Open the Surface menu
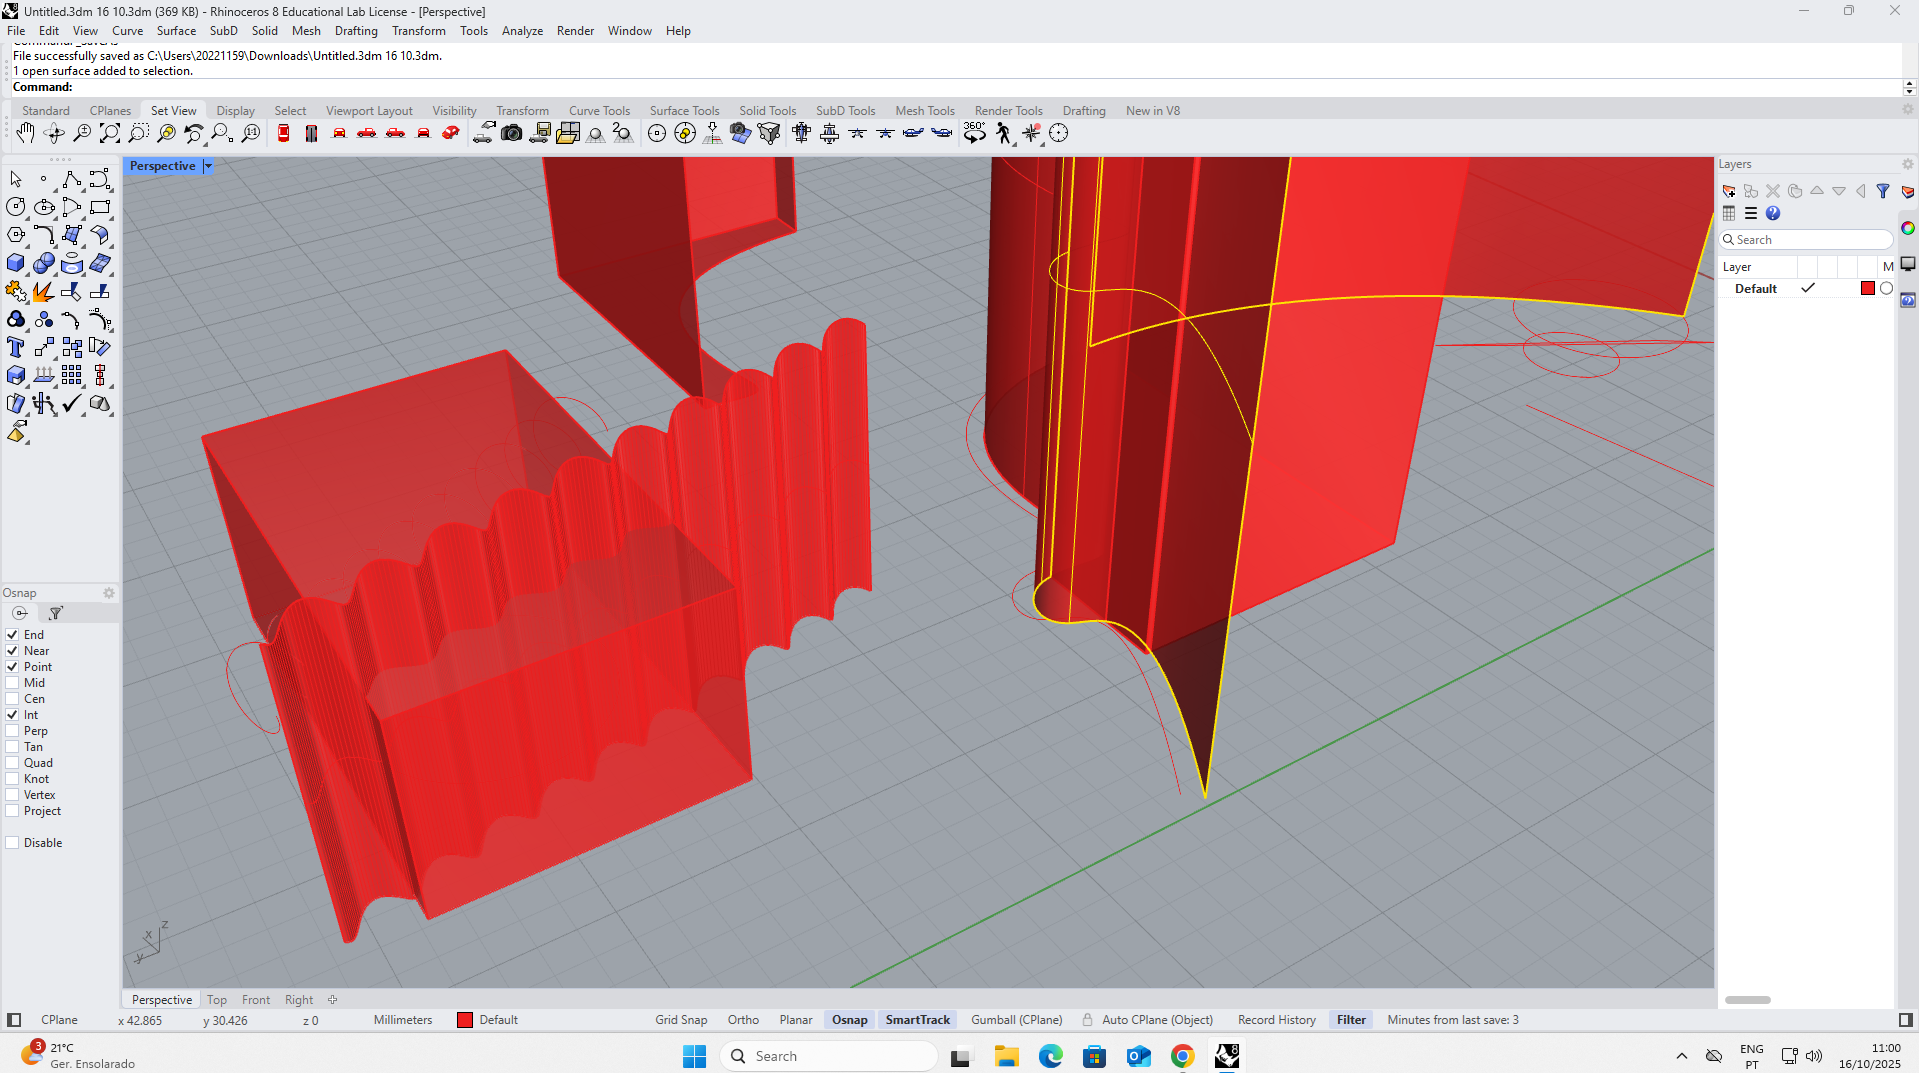Viewport: 1919px width, 1073px height. tap(176, 31)
